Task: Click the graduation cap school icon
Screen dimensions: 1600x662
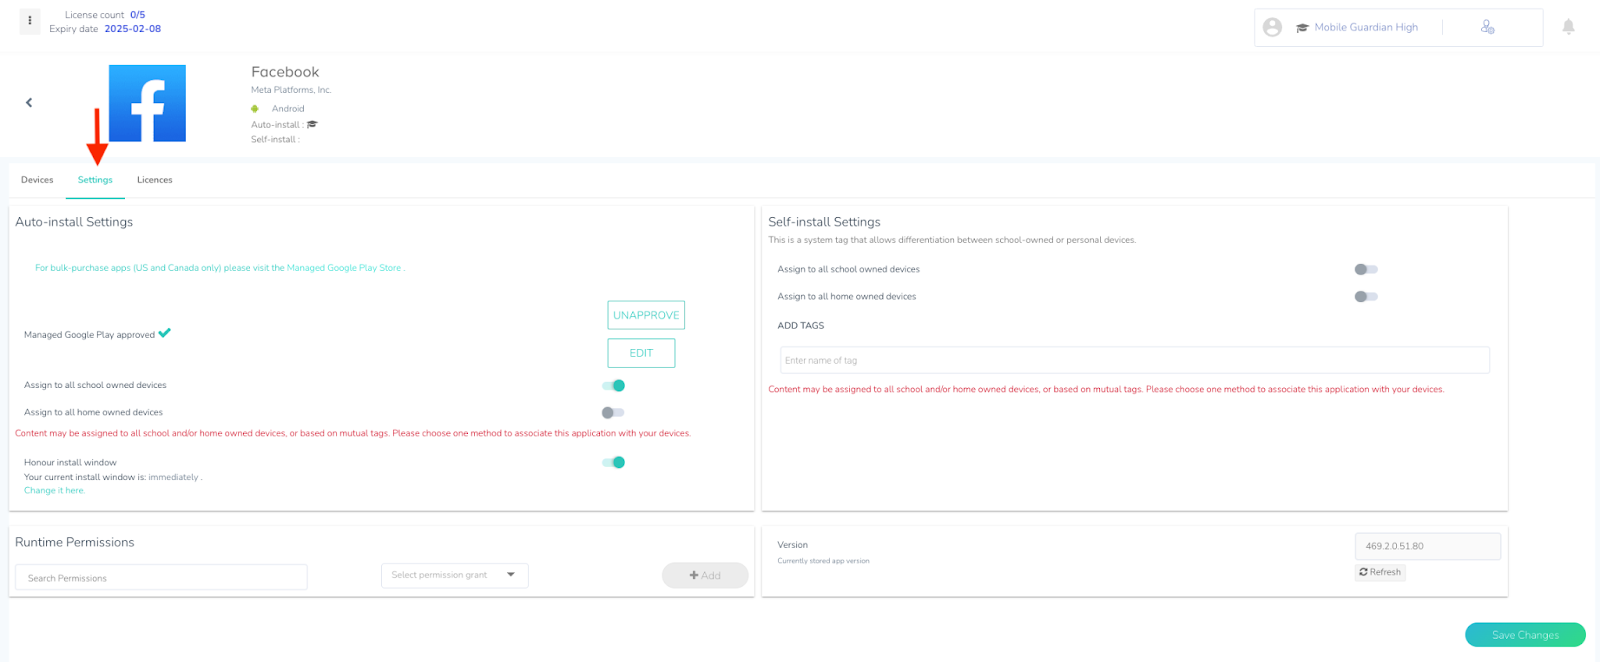Action: 1302,28
